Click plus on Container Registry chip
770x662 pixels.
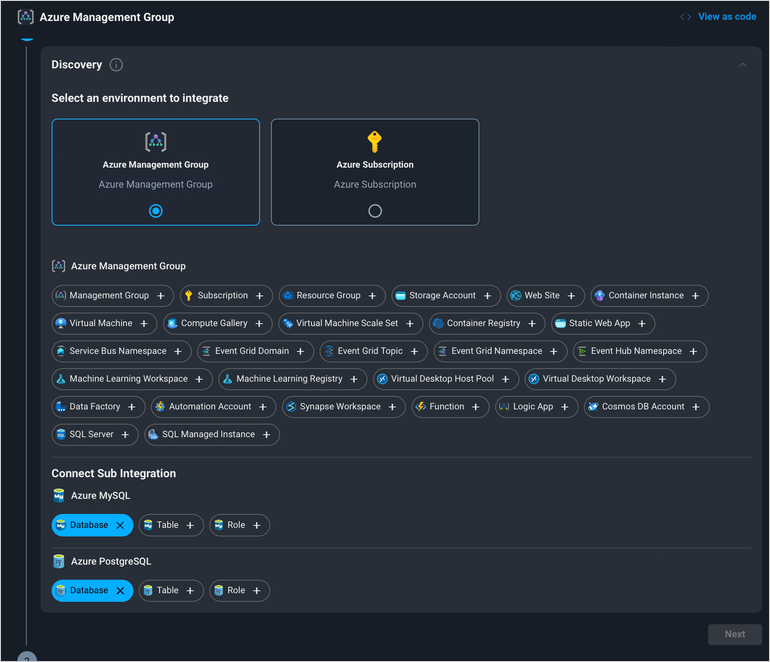(533, 324)
